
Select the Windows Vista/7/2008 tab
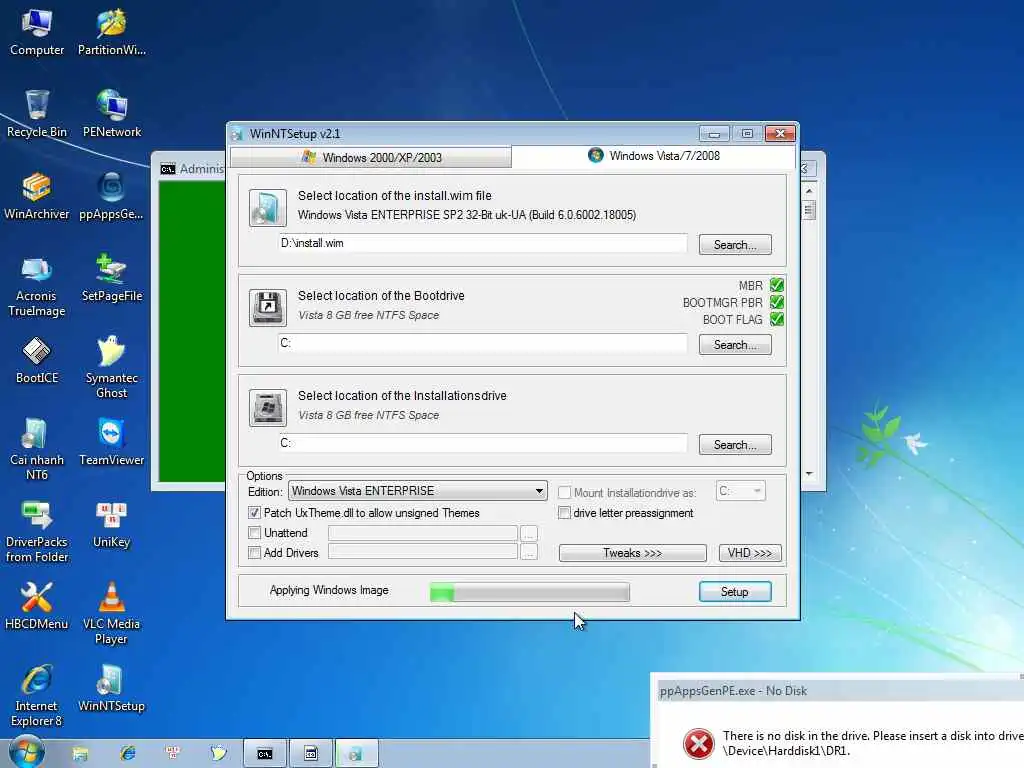click(x=654, y=155)
